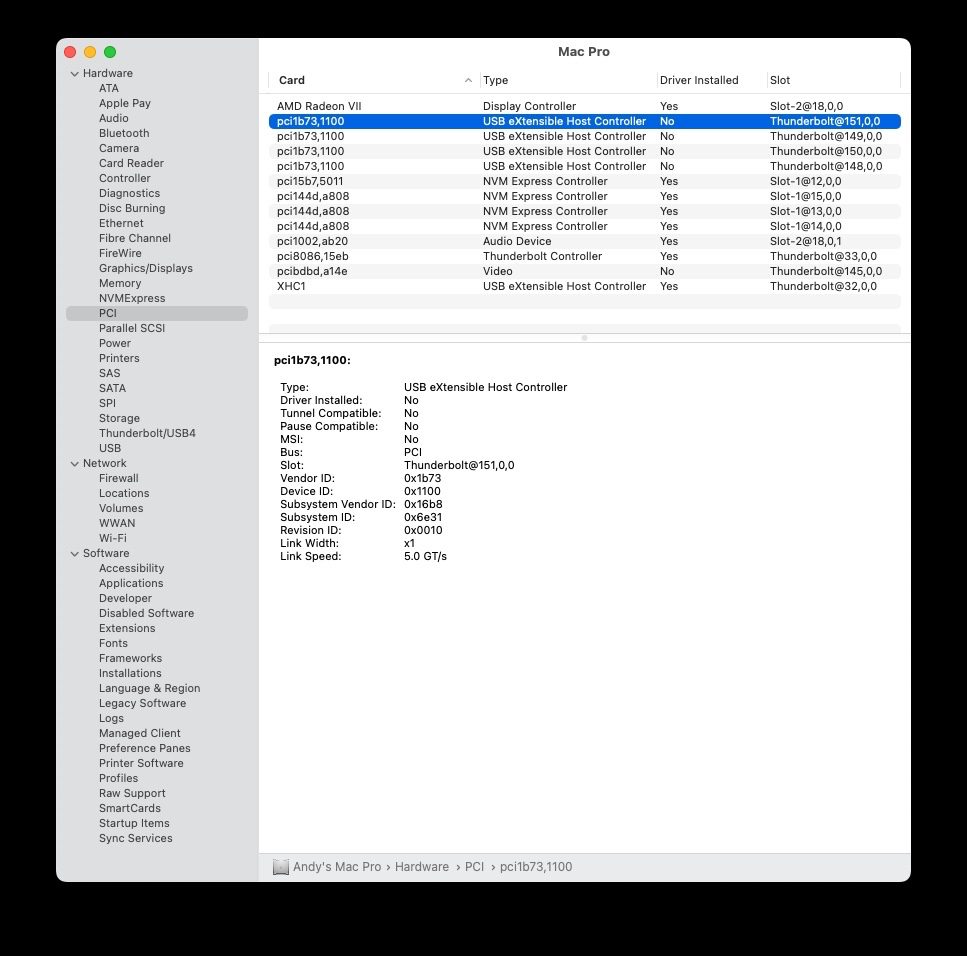Open Logs under Software
967x956 pixels.
[x=111, y=718]
